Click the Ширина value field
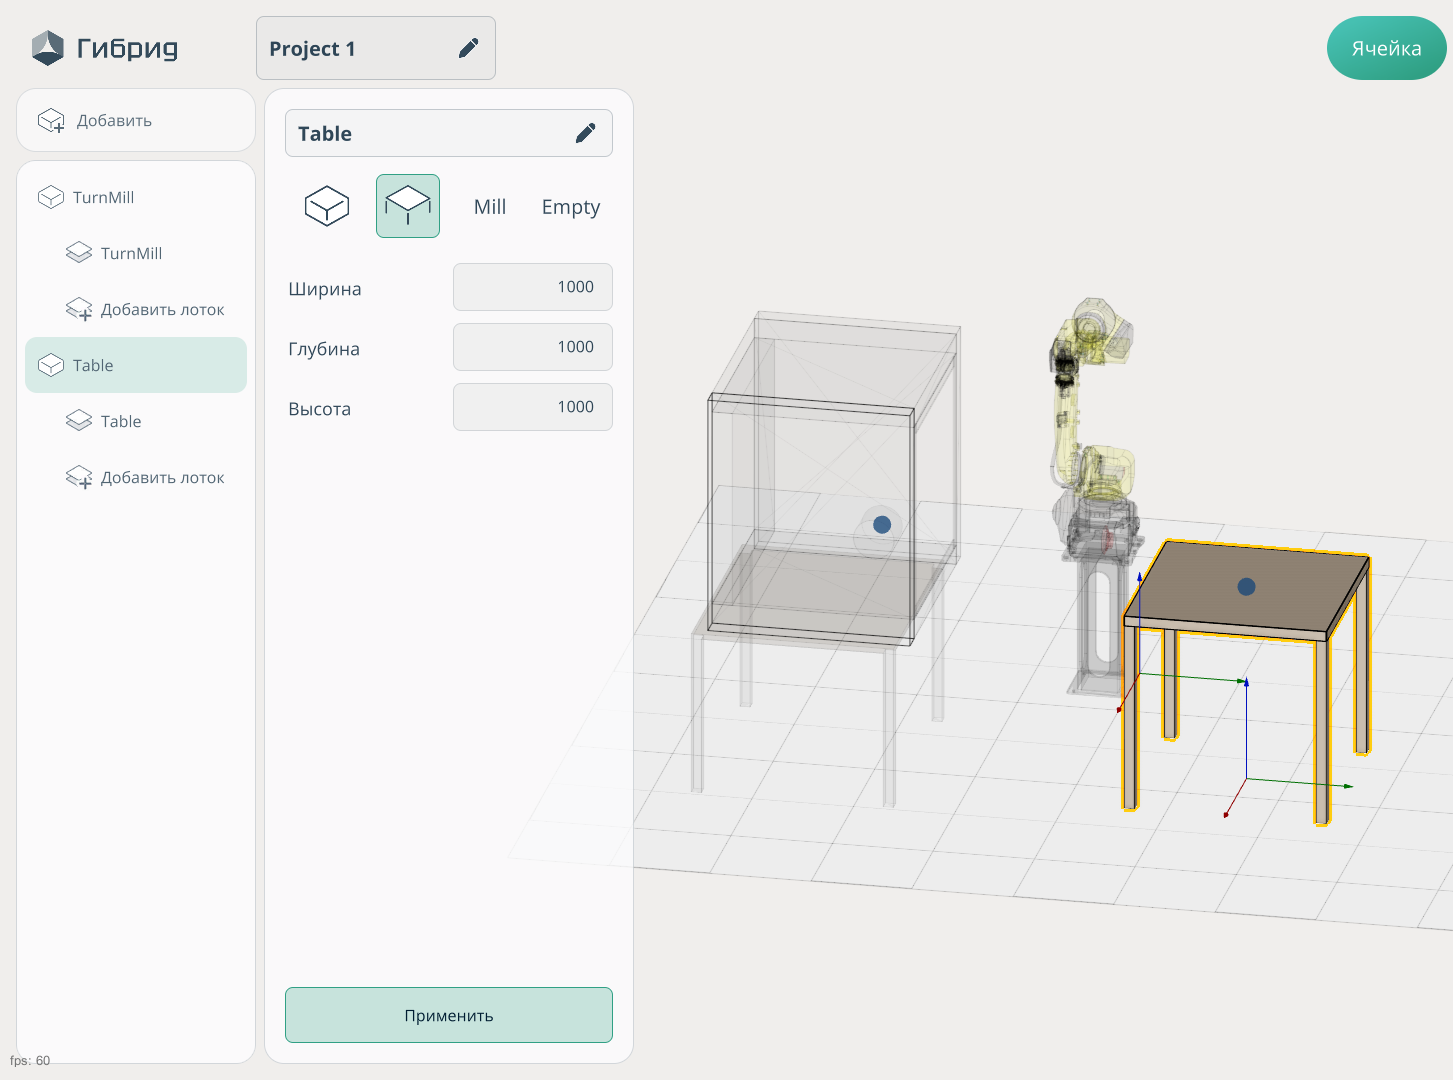 coord(533,287)
